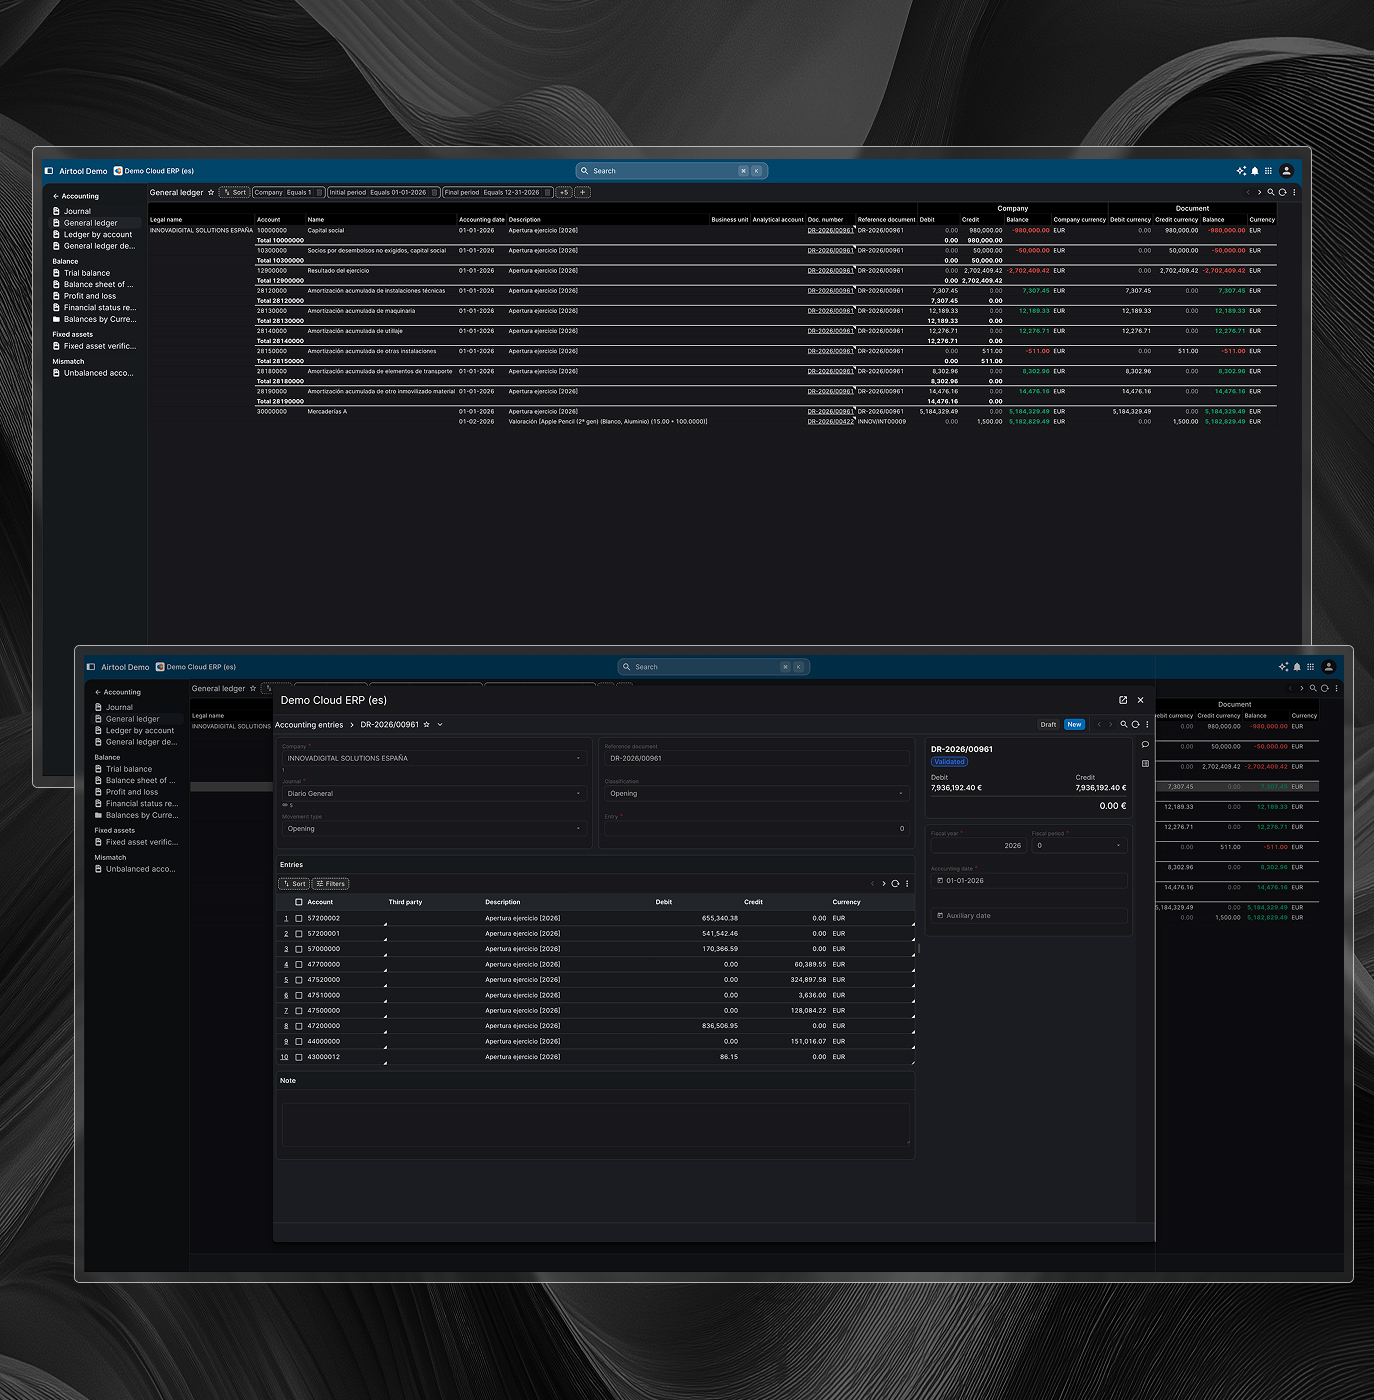
Task: Open Movement type dropdown Opening
Action: [x=434, y=829]
